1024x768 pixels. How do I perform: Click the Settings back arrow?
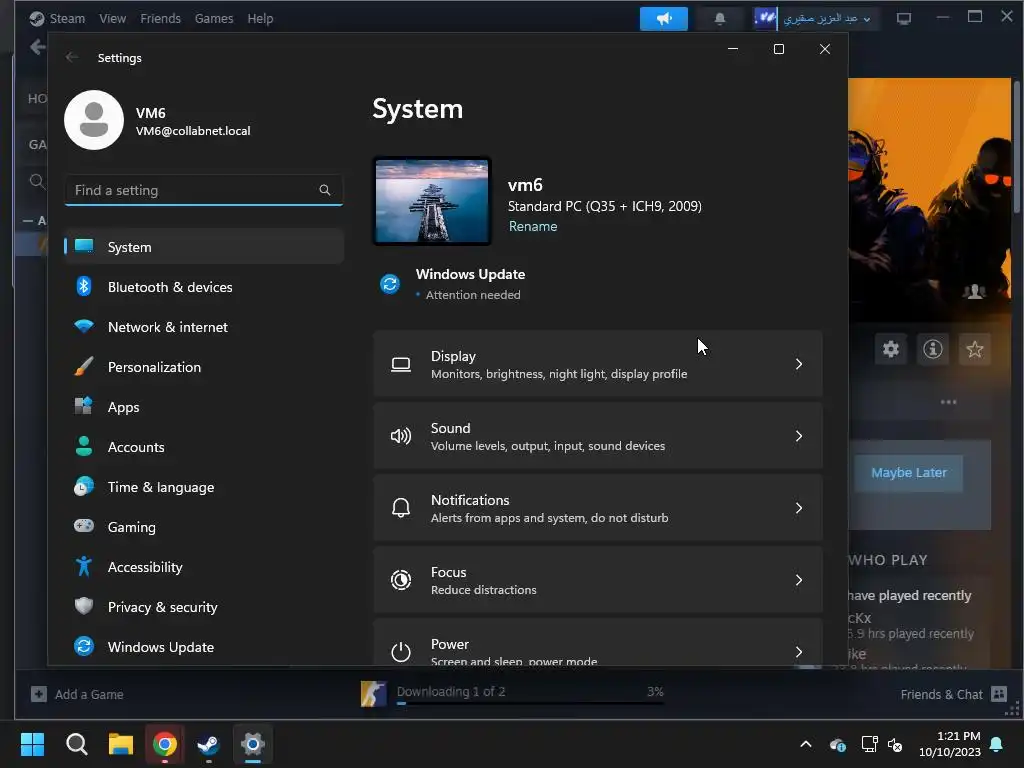tap(72, 57)
